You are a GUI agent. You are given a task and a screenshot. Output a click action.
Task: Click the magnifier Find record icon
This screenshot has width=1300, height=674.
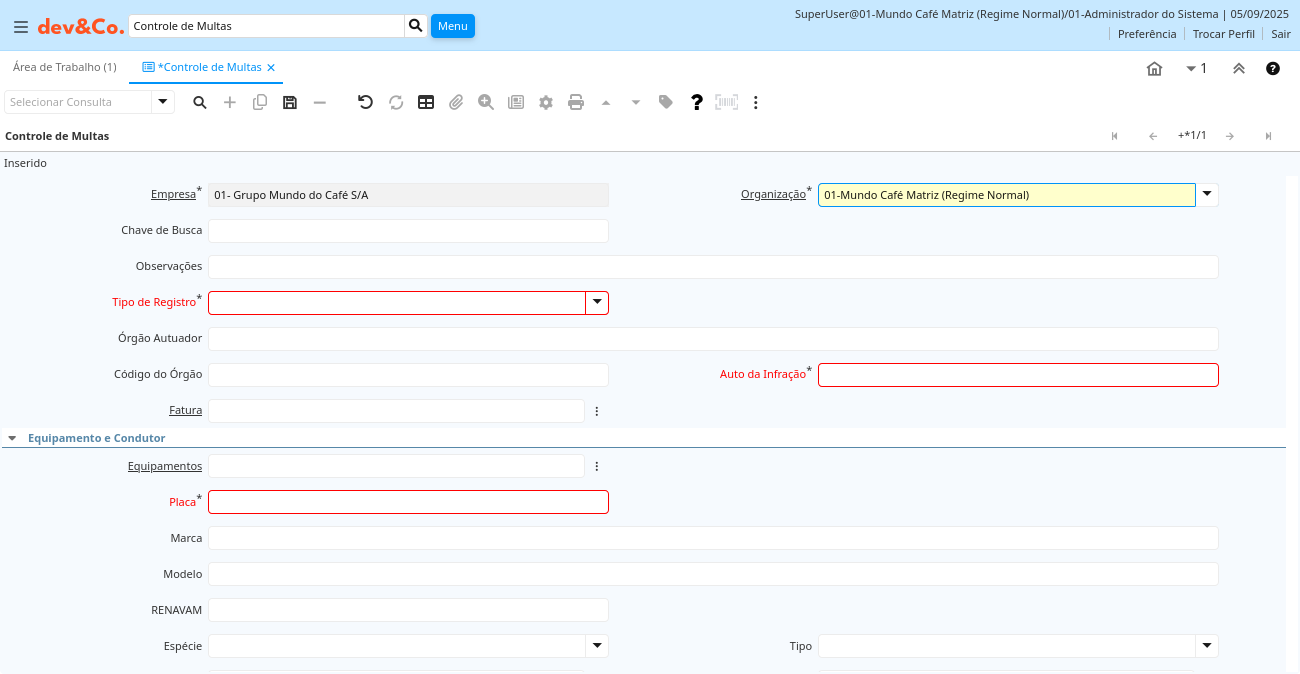200,102
